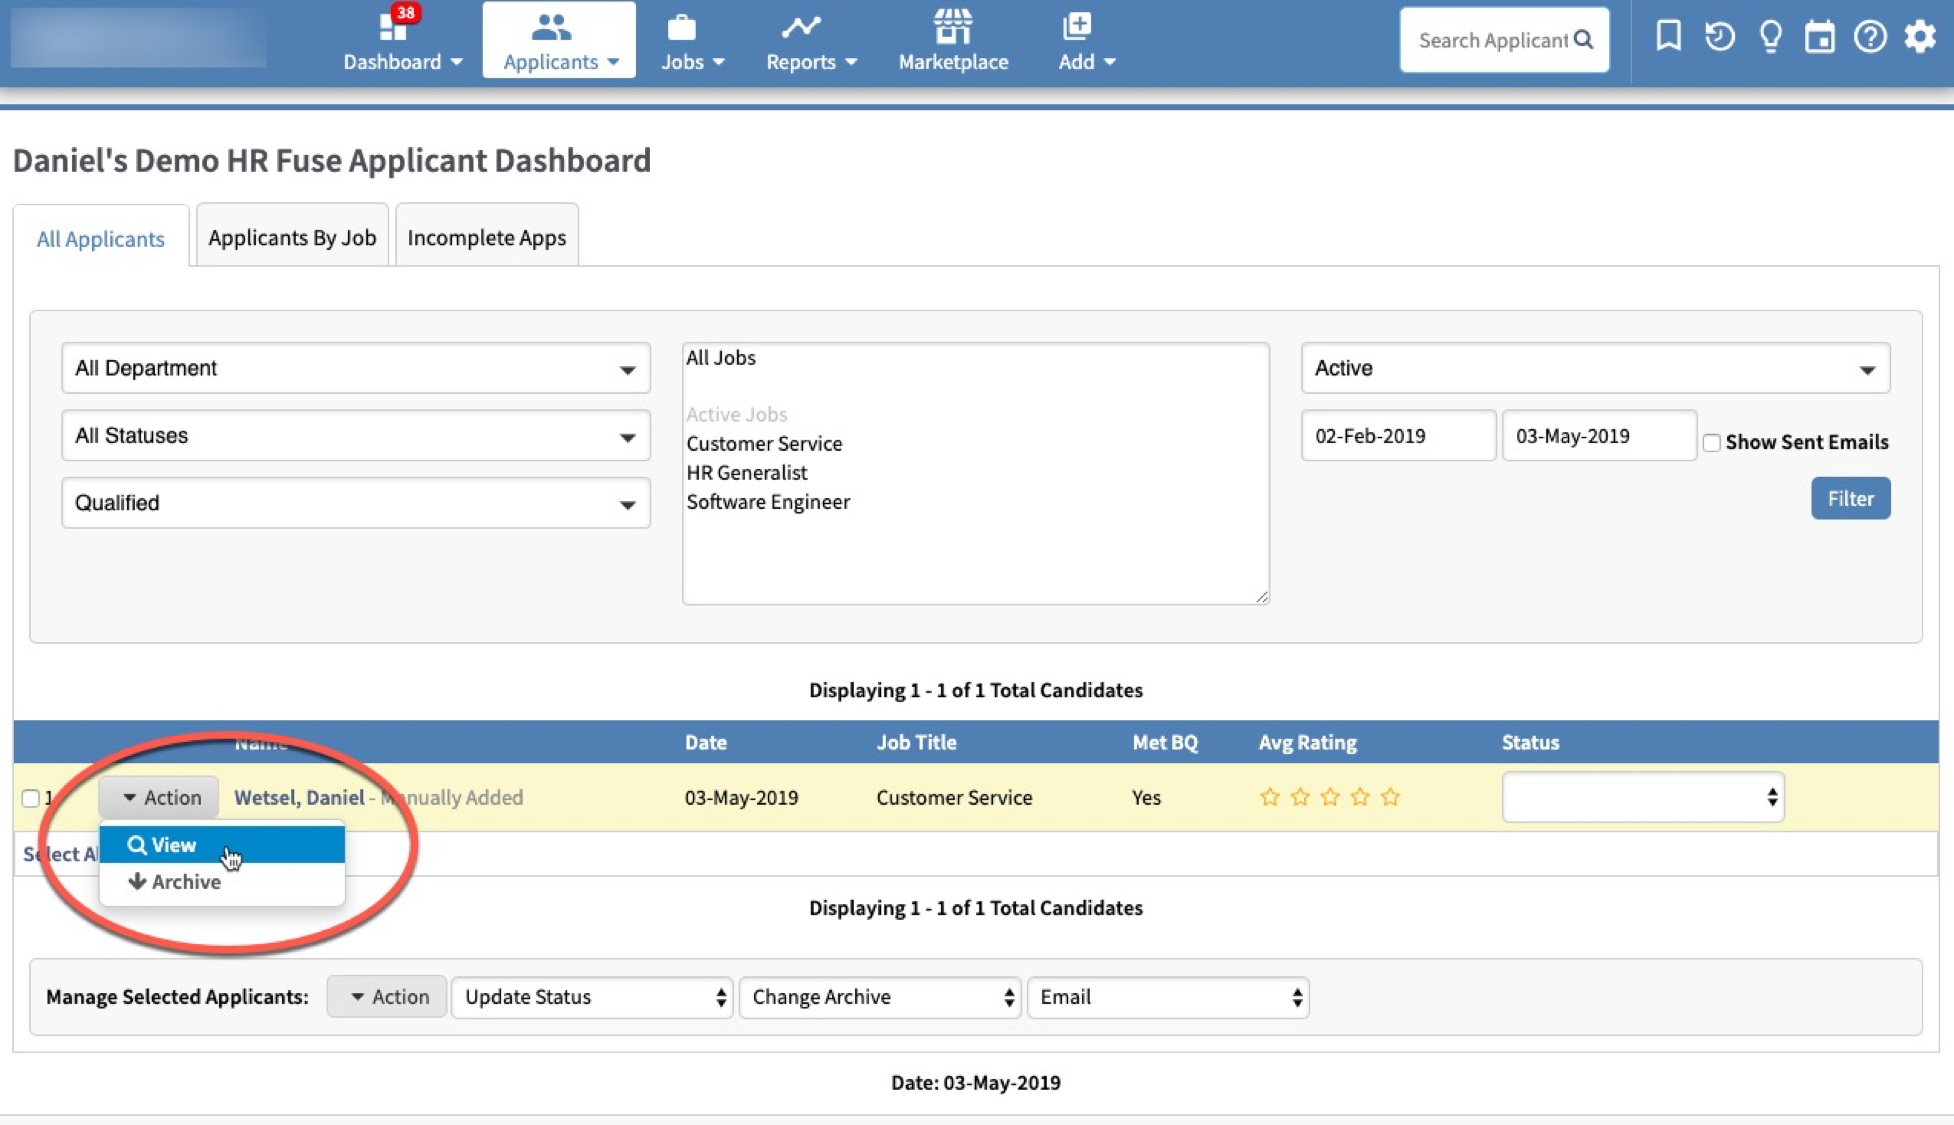
Task: Rate applicant with fifth star
Action: click(1390, 797)
